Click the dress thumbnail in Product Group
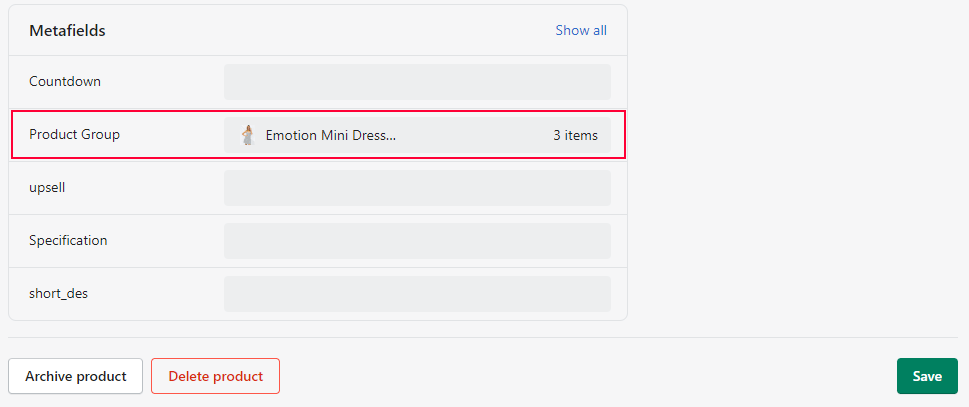The height and width of the screenshot is (407, 969). [x=248, y=135]
